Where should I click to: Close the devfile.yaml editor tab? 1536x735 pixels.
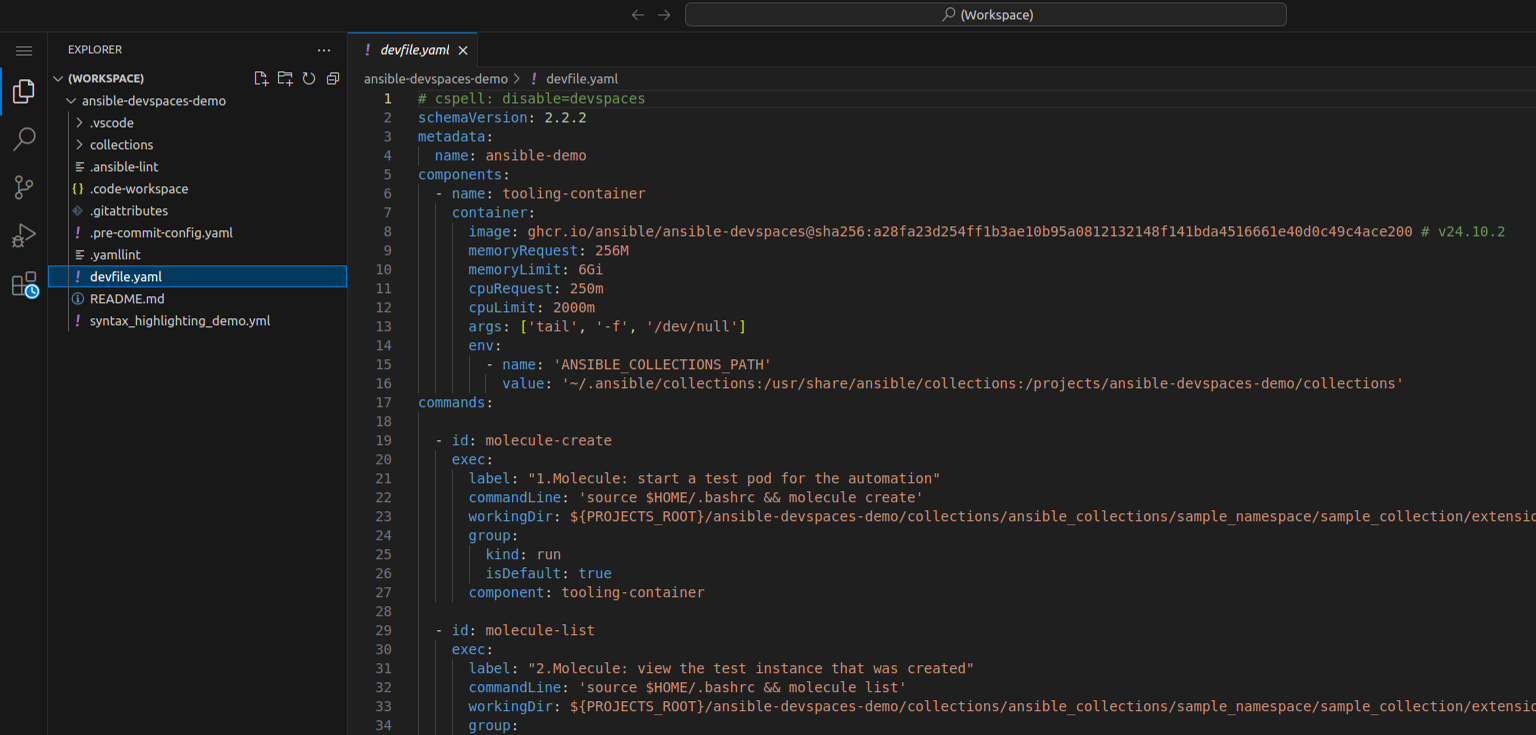point(463,50)
